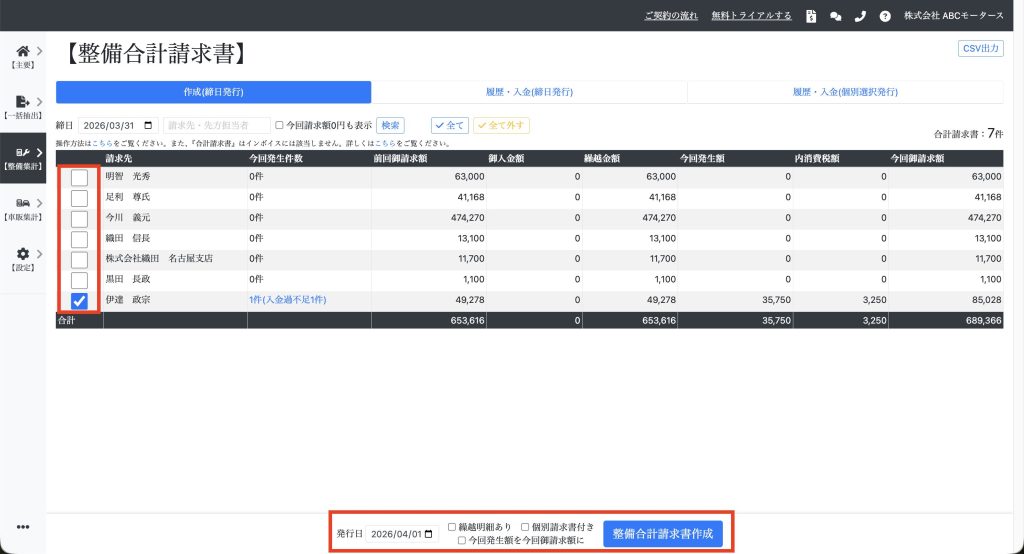
Task: Click the invoice document icon in header
Action: [x=811, y=16]
